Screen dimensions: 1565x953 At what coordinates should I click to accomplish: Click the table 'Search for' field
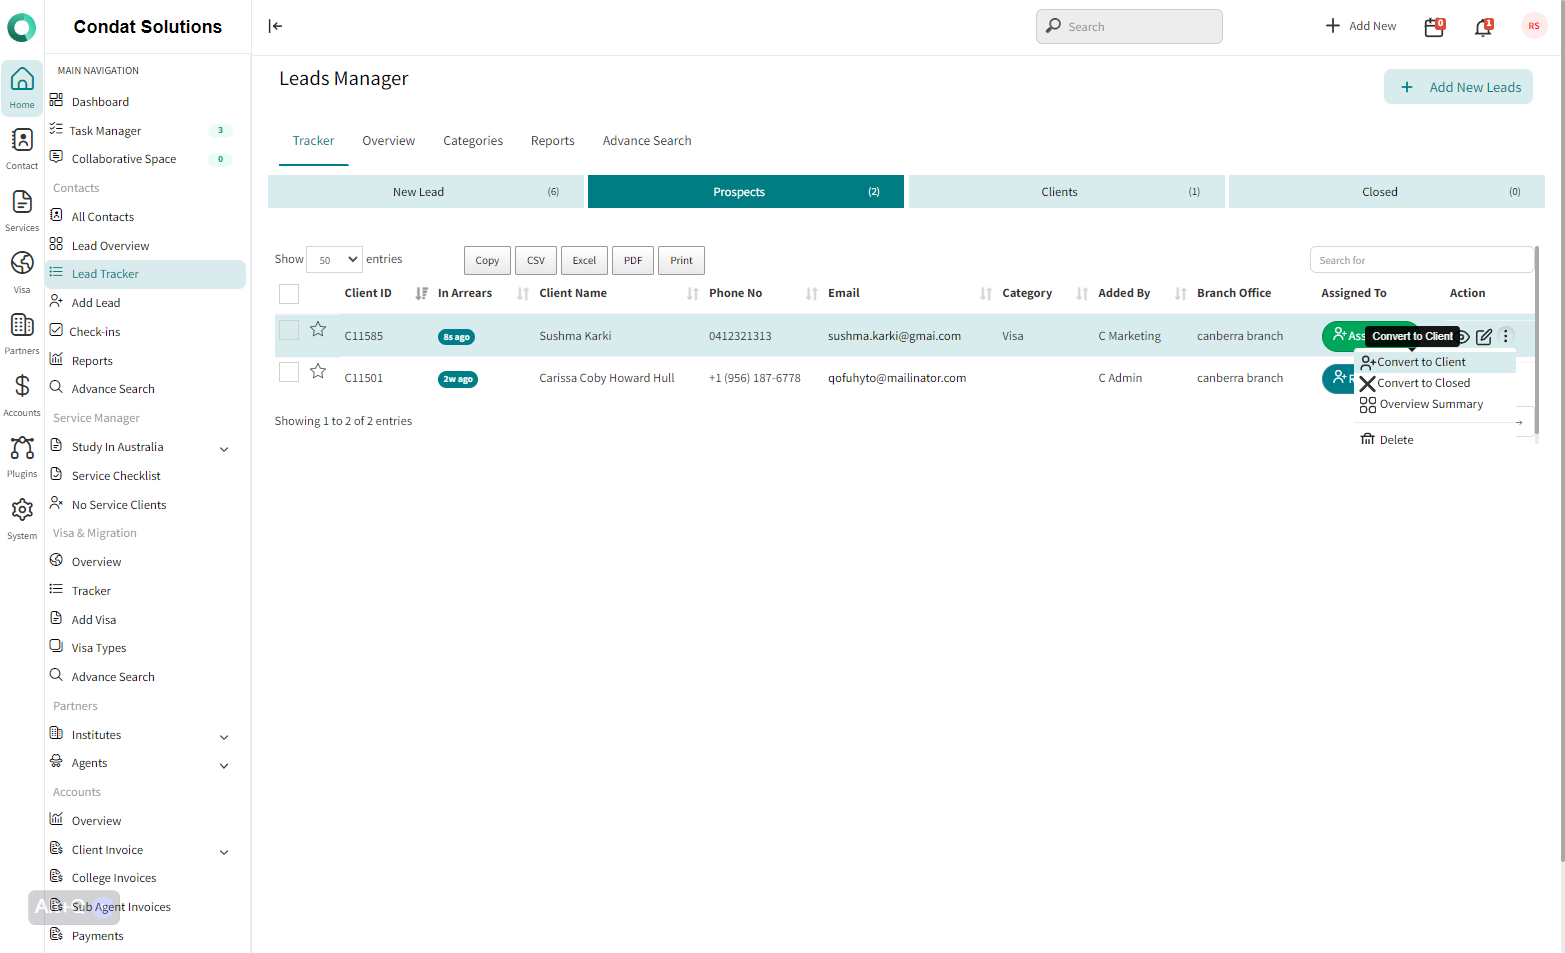(1421, 260)
